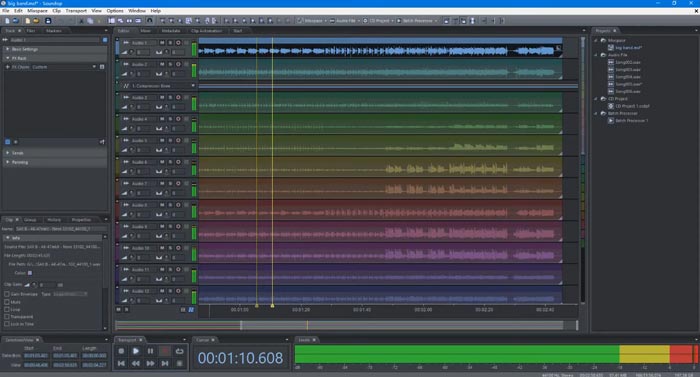Click the Rewind transport button
The image size is (700, 377).
click(136, 364)
